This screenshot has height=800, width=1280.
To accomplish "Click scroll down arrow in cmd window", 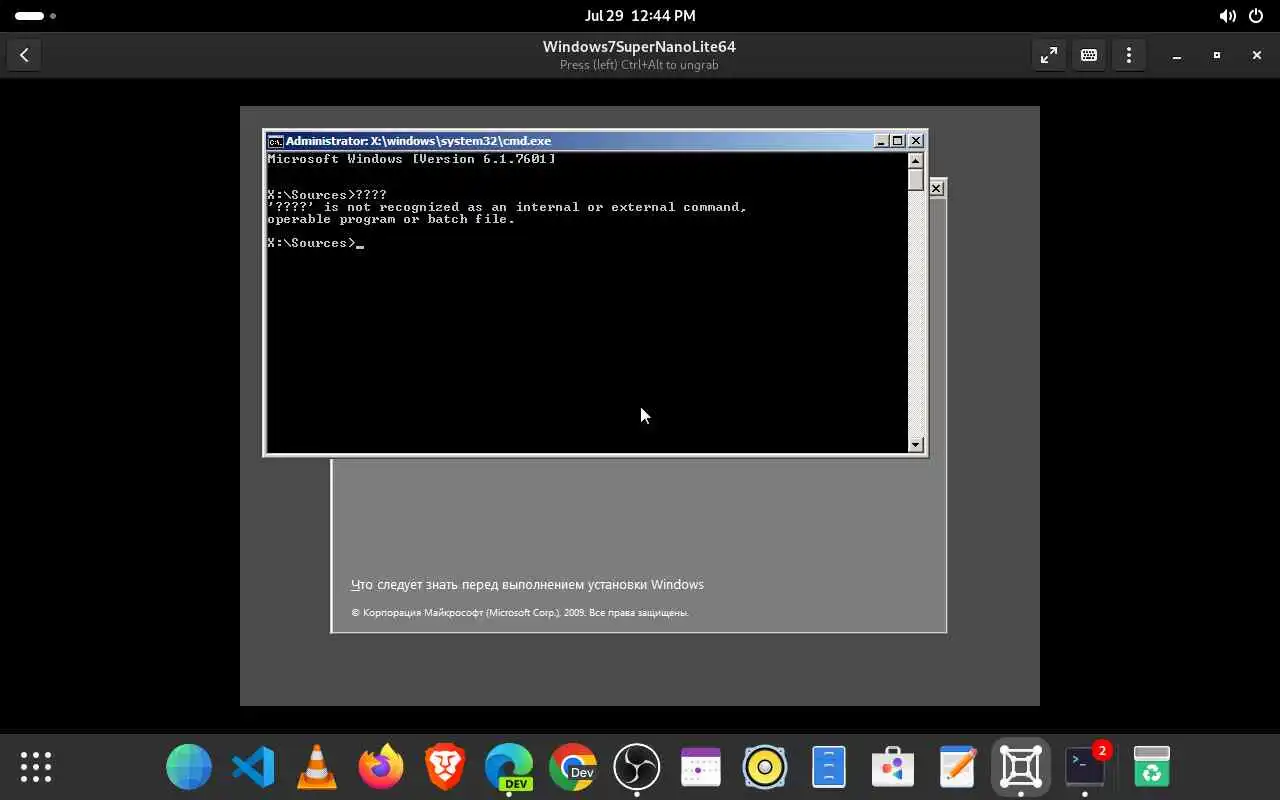I will (x=915, y=444).
